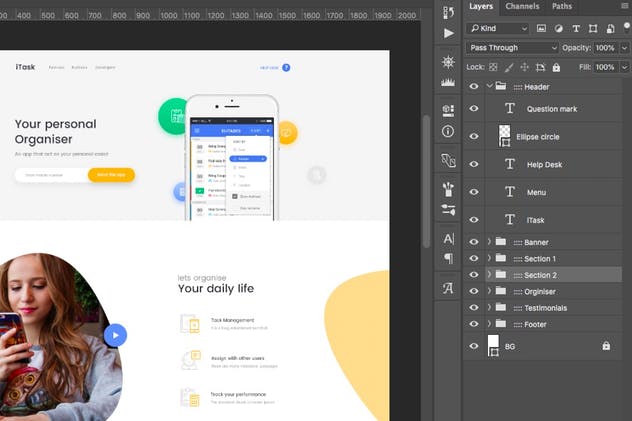Expand the Banner layer group

click(x=489, y=242)
